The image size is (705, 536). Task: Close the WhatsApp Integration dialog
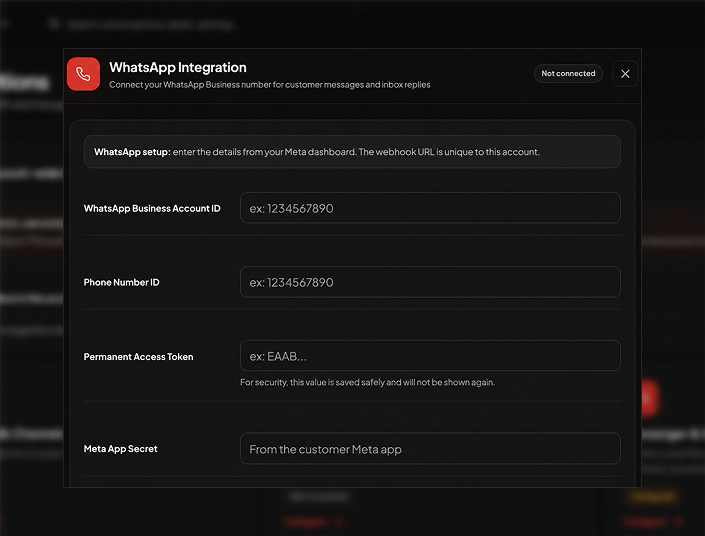(x=625, y=74)
